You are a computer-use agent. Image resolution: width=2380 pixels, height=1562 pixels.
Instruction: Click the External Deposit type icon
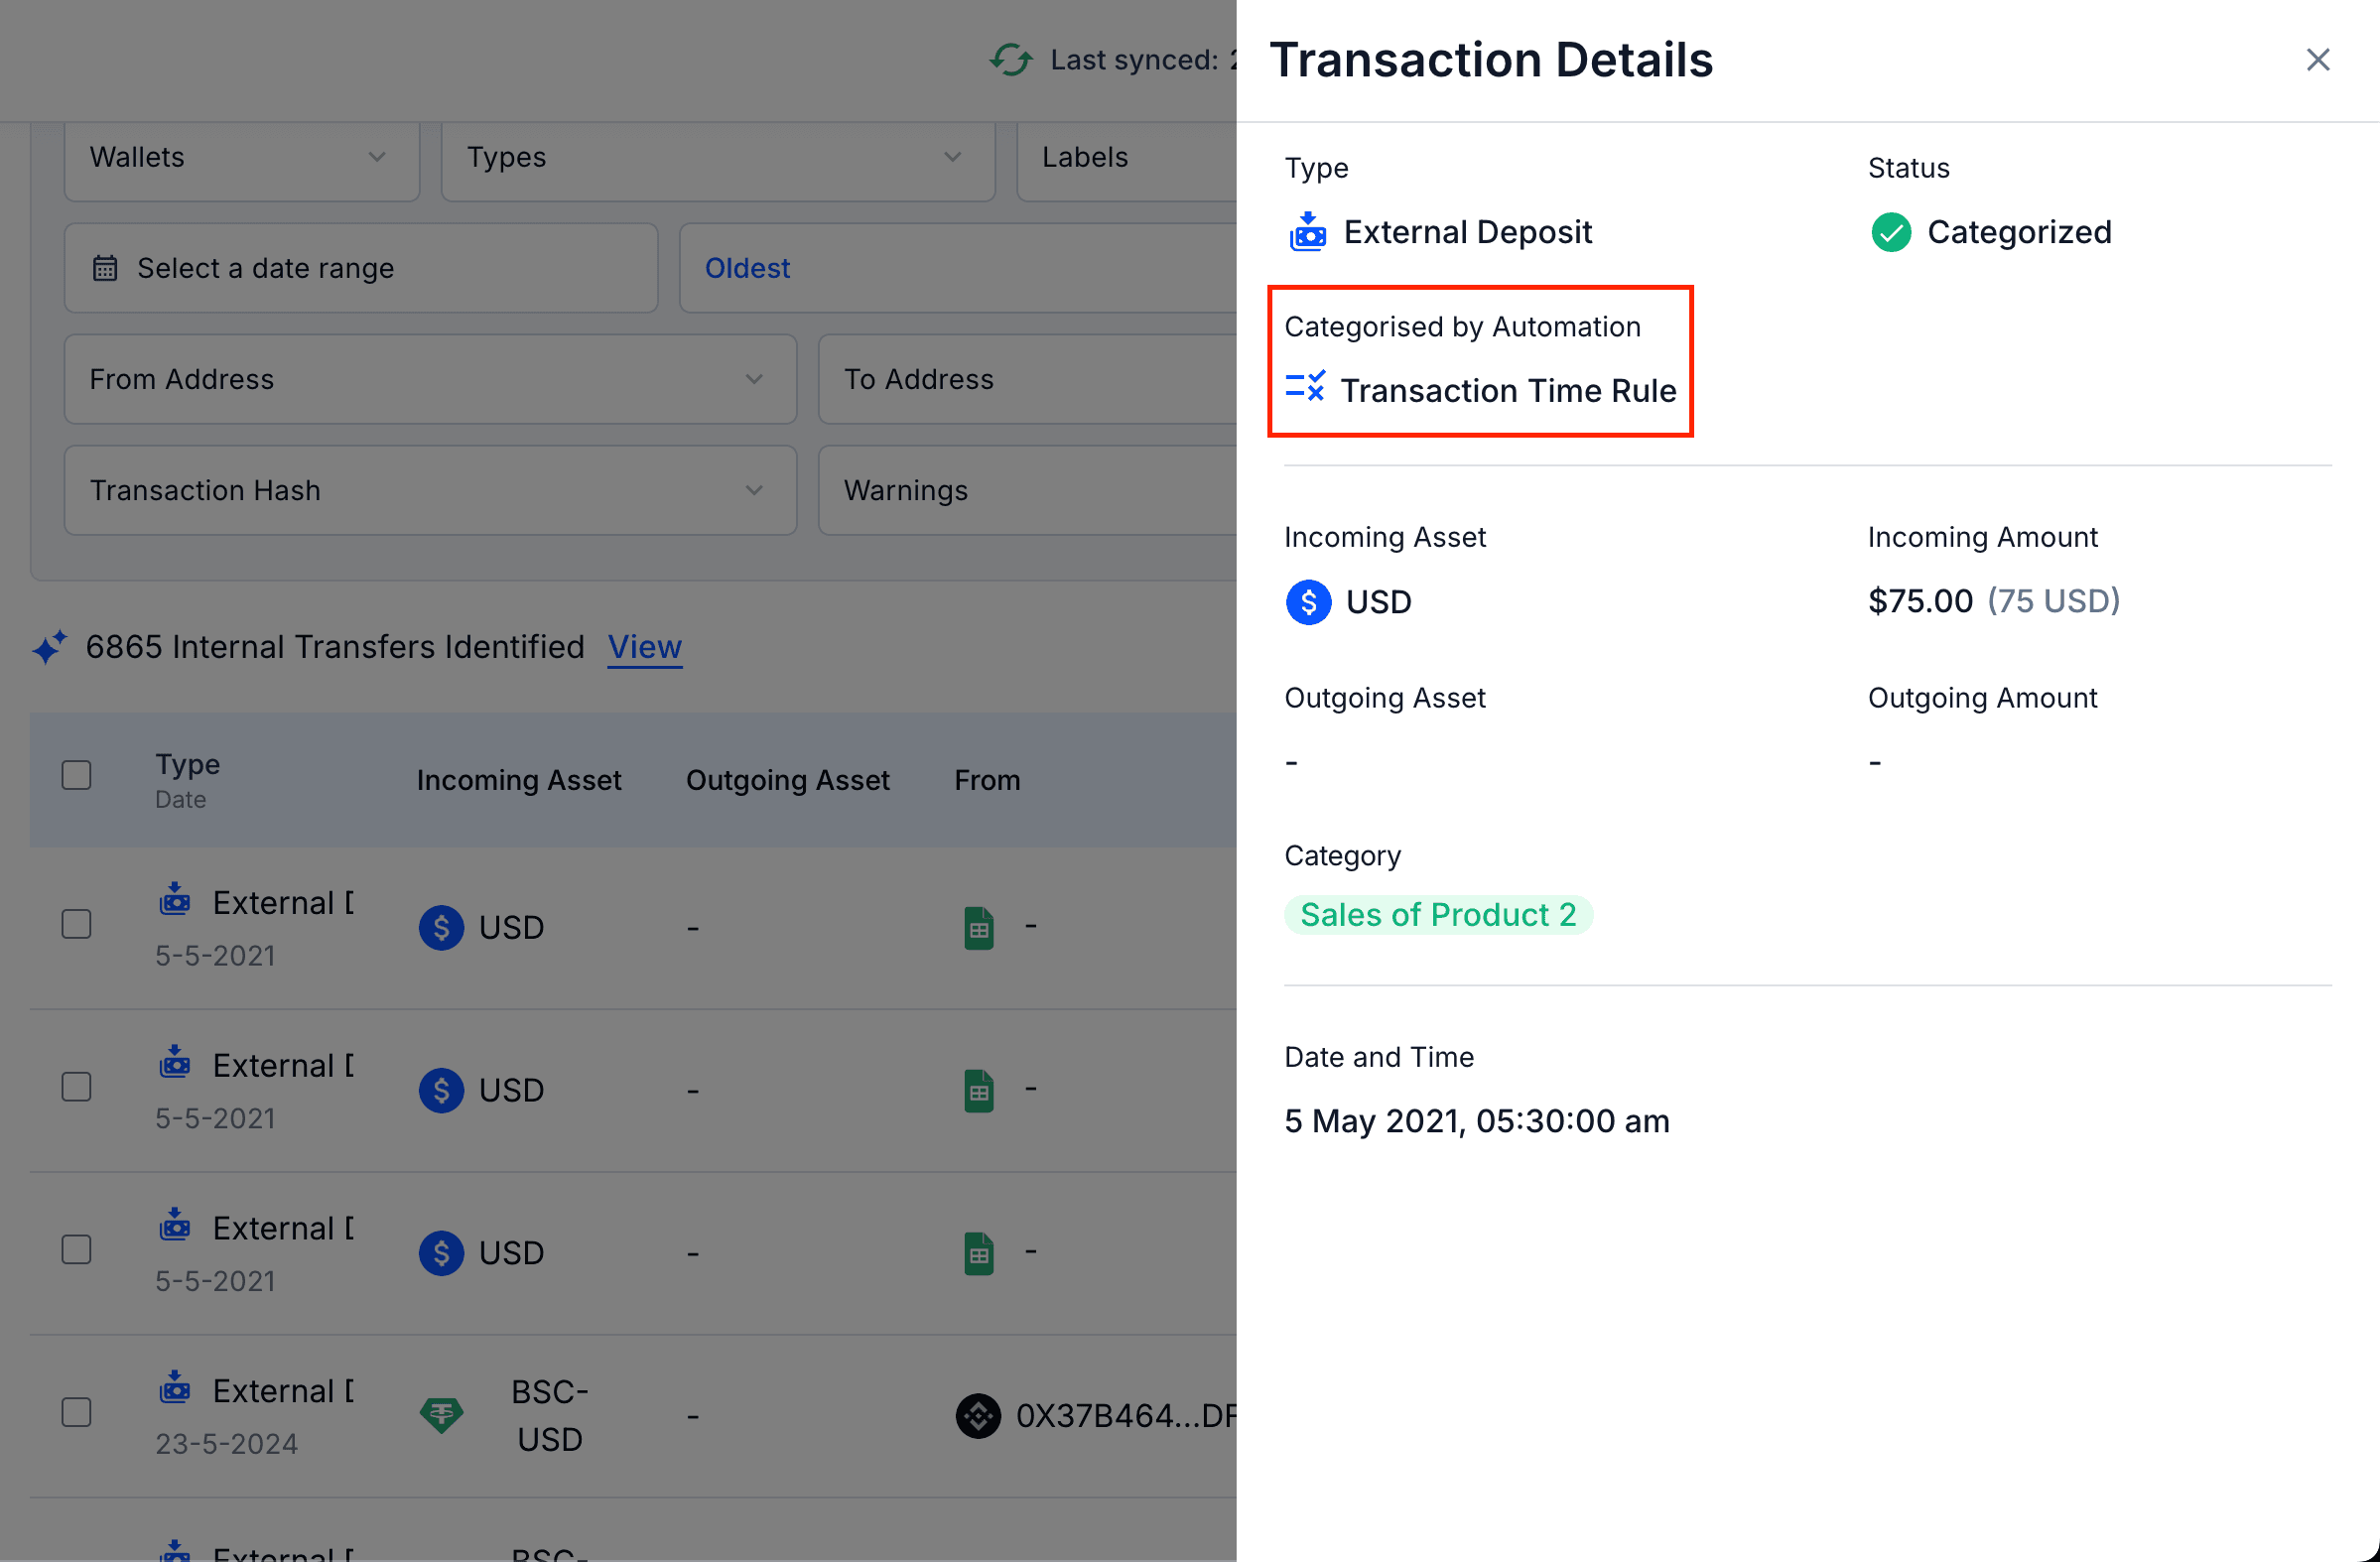[1307, 232]
